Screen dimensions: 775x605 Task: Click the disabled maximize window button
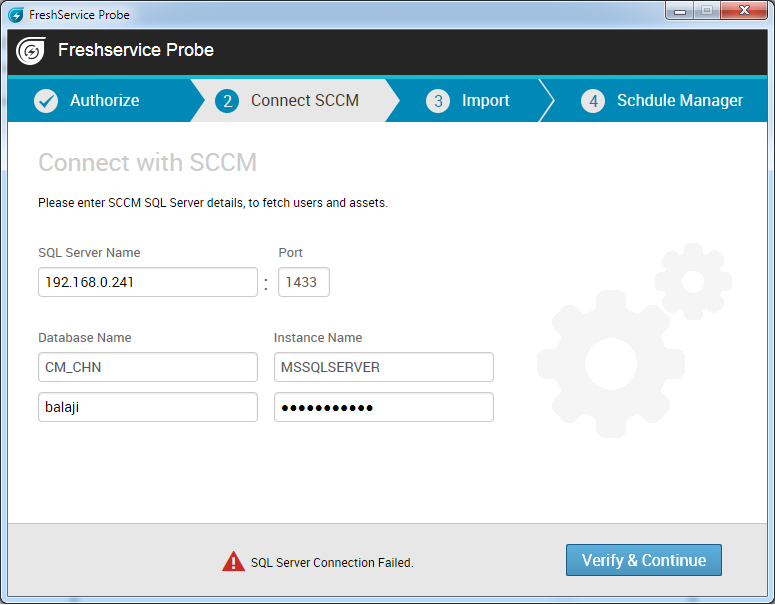pos(707,11)
